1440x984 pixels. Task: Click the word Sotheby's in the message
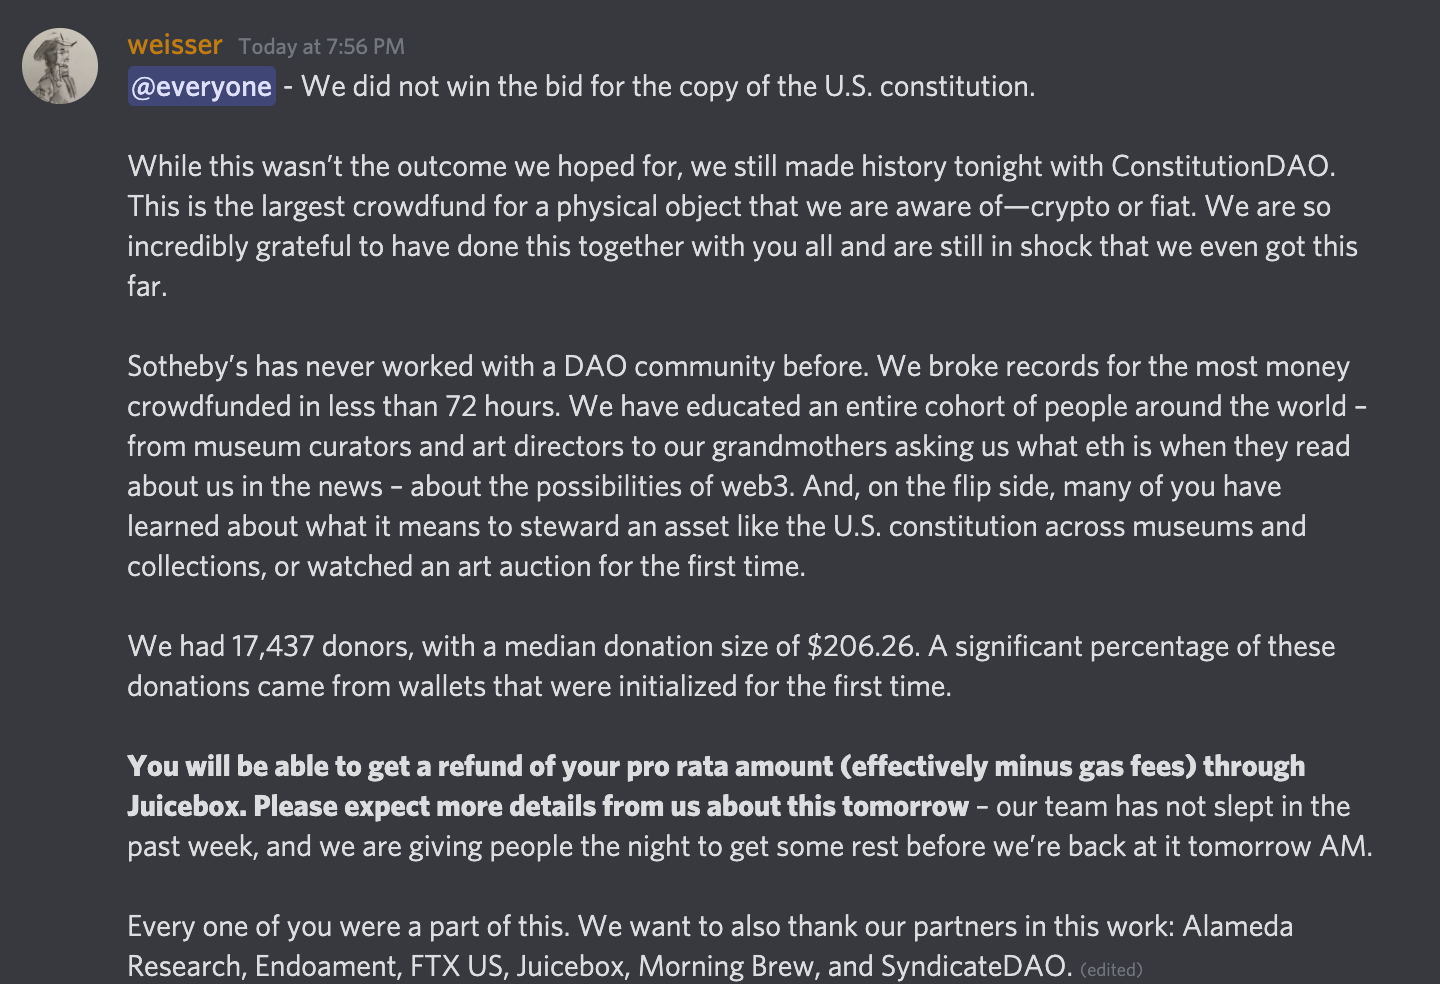pos(187,366)
